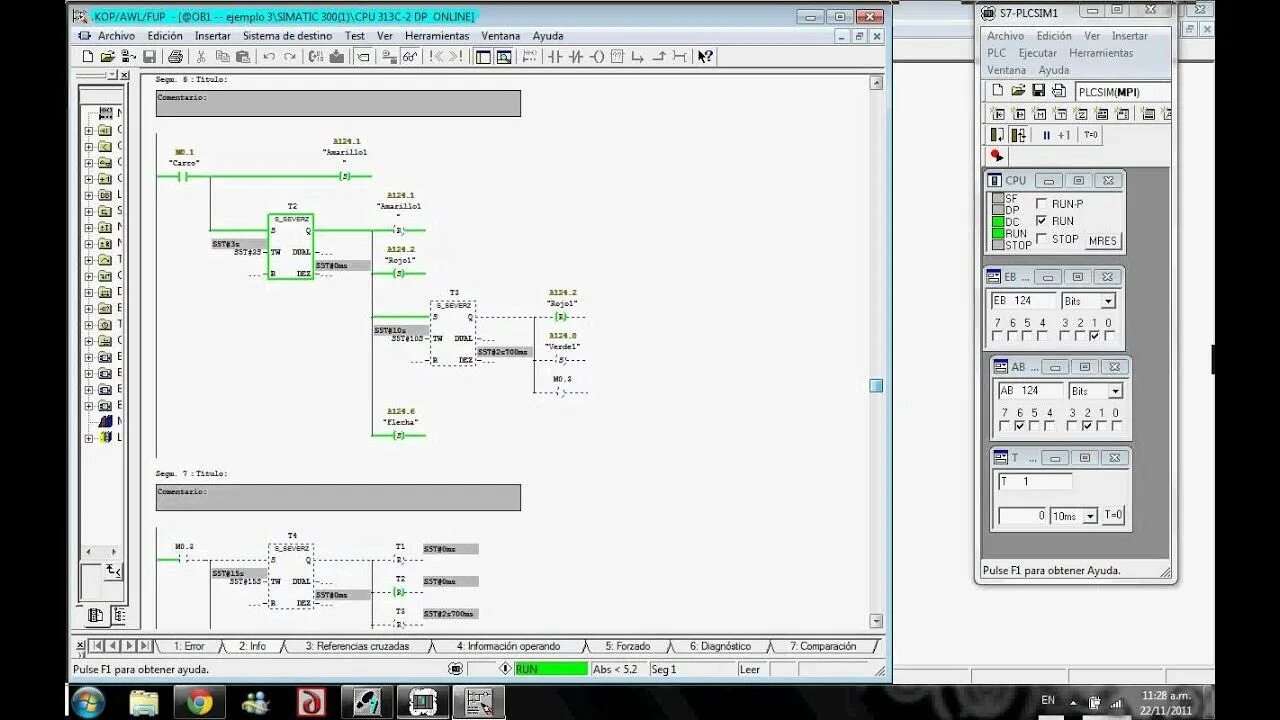
Task: Click the editor scrollbar down arrow
Action: pos(876,621)
